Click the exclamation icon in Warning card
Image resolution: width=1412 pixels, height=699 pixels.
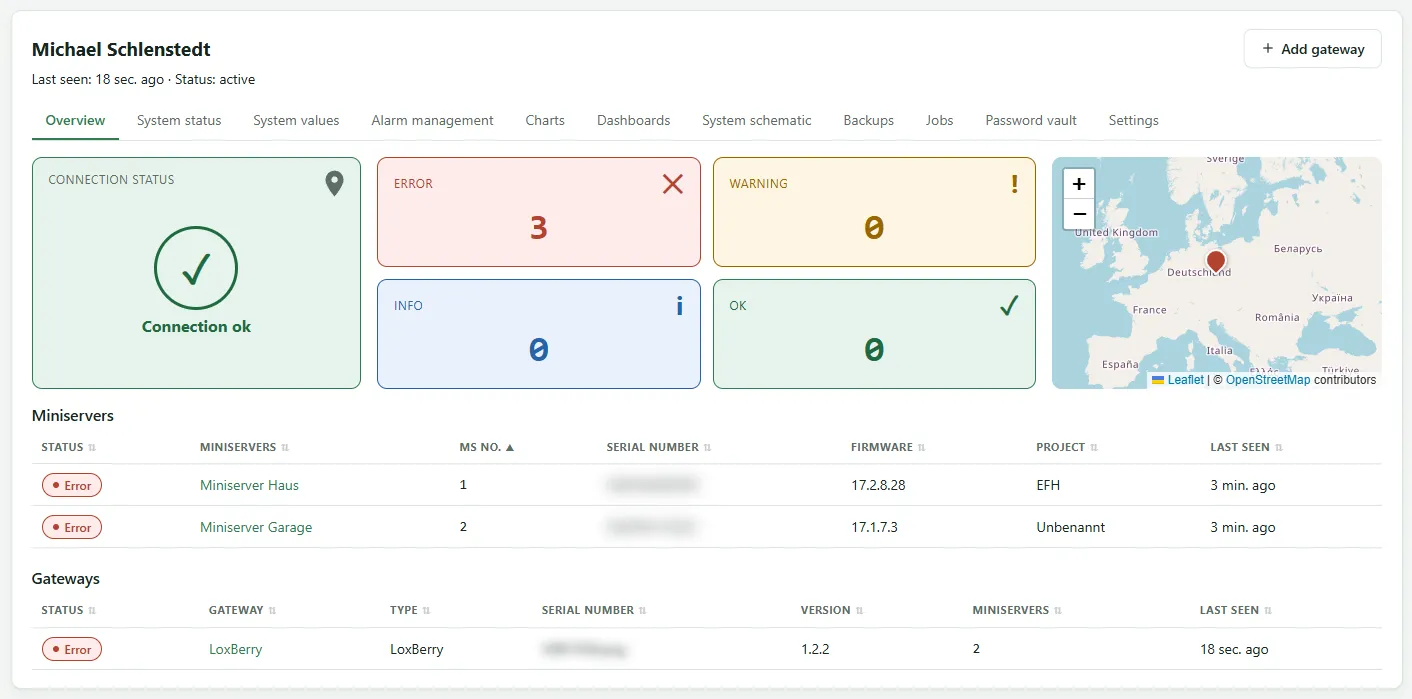pos(1014,184)
